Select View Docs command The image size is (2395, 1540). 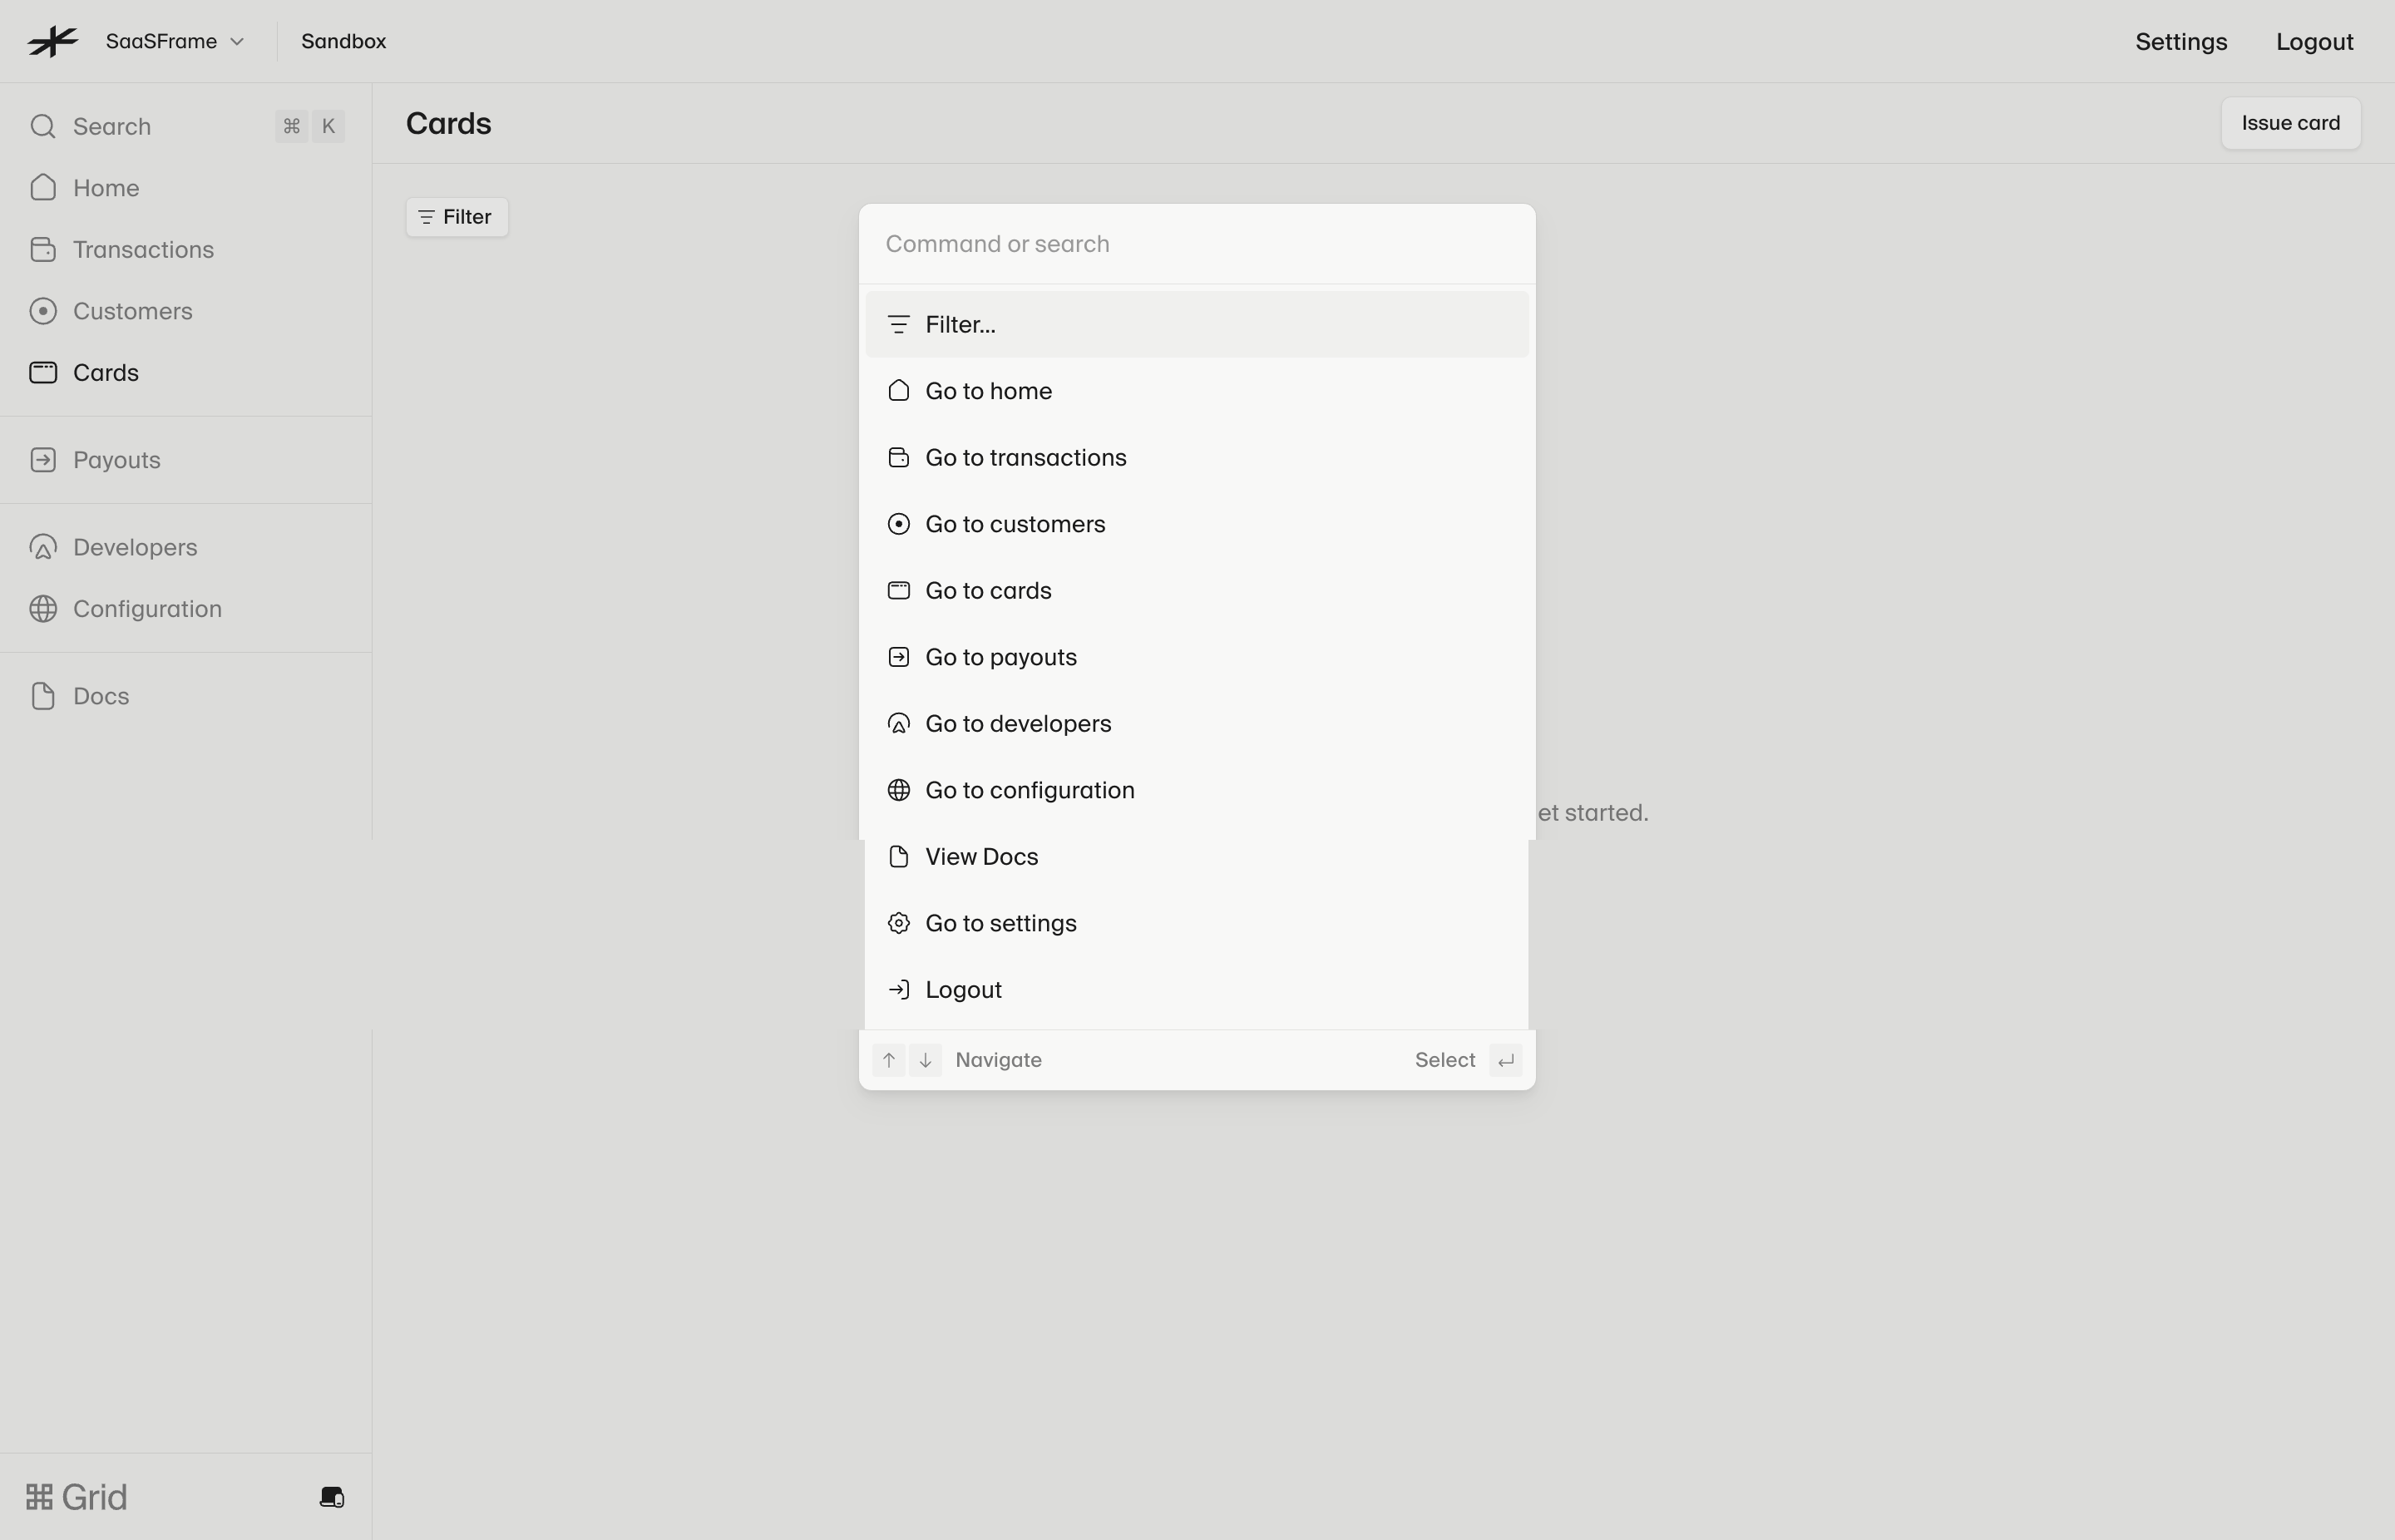pyautogui.click(x=1197, y=856)
